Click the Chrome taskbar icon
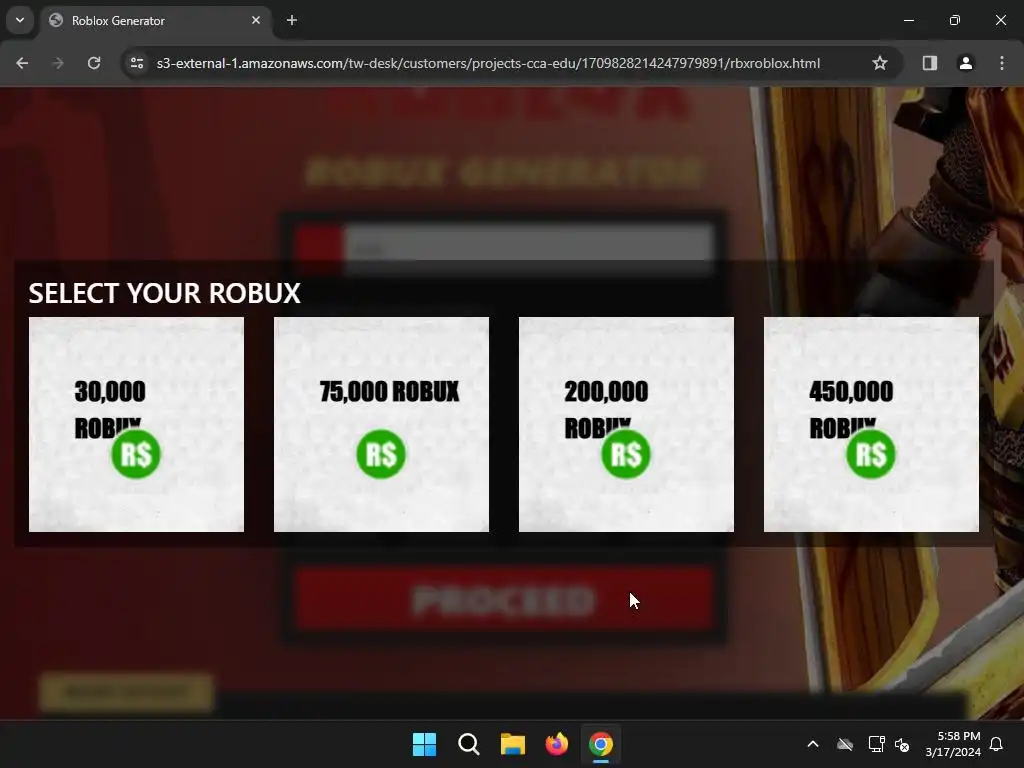 click(601, 744)
